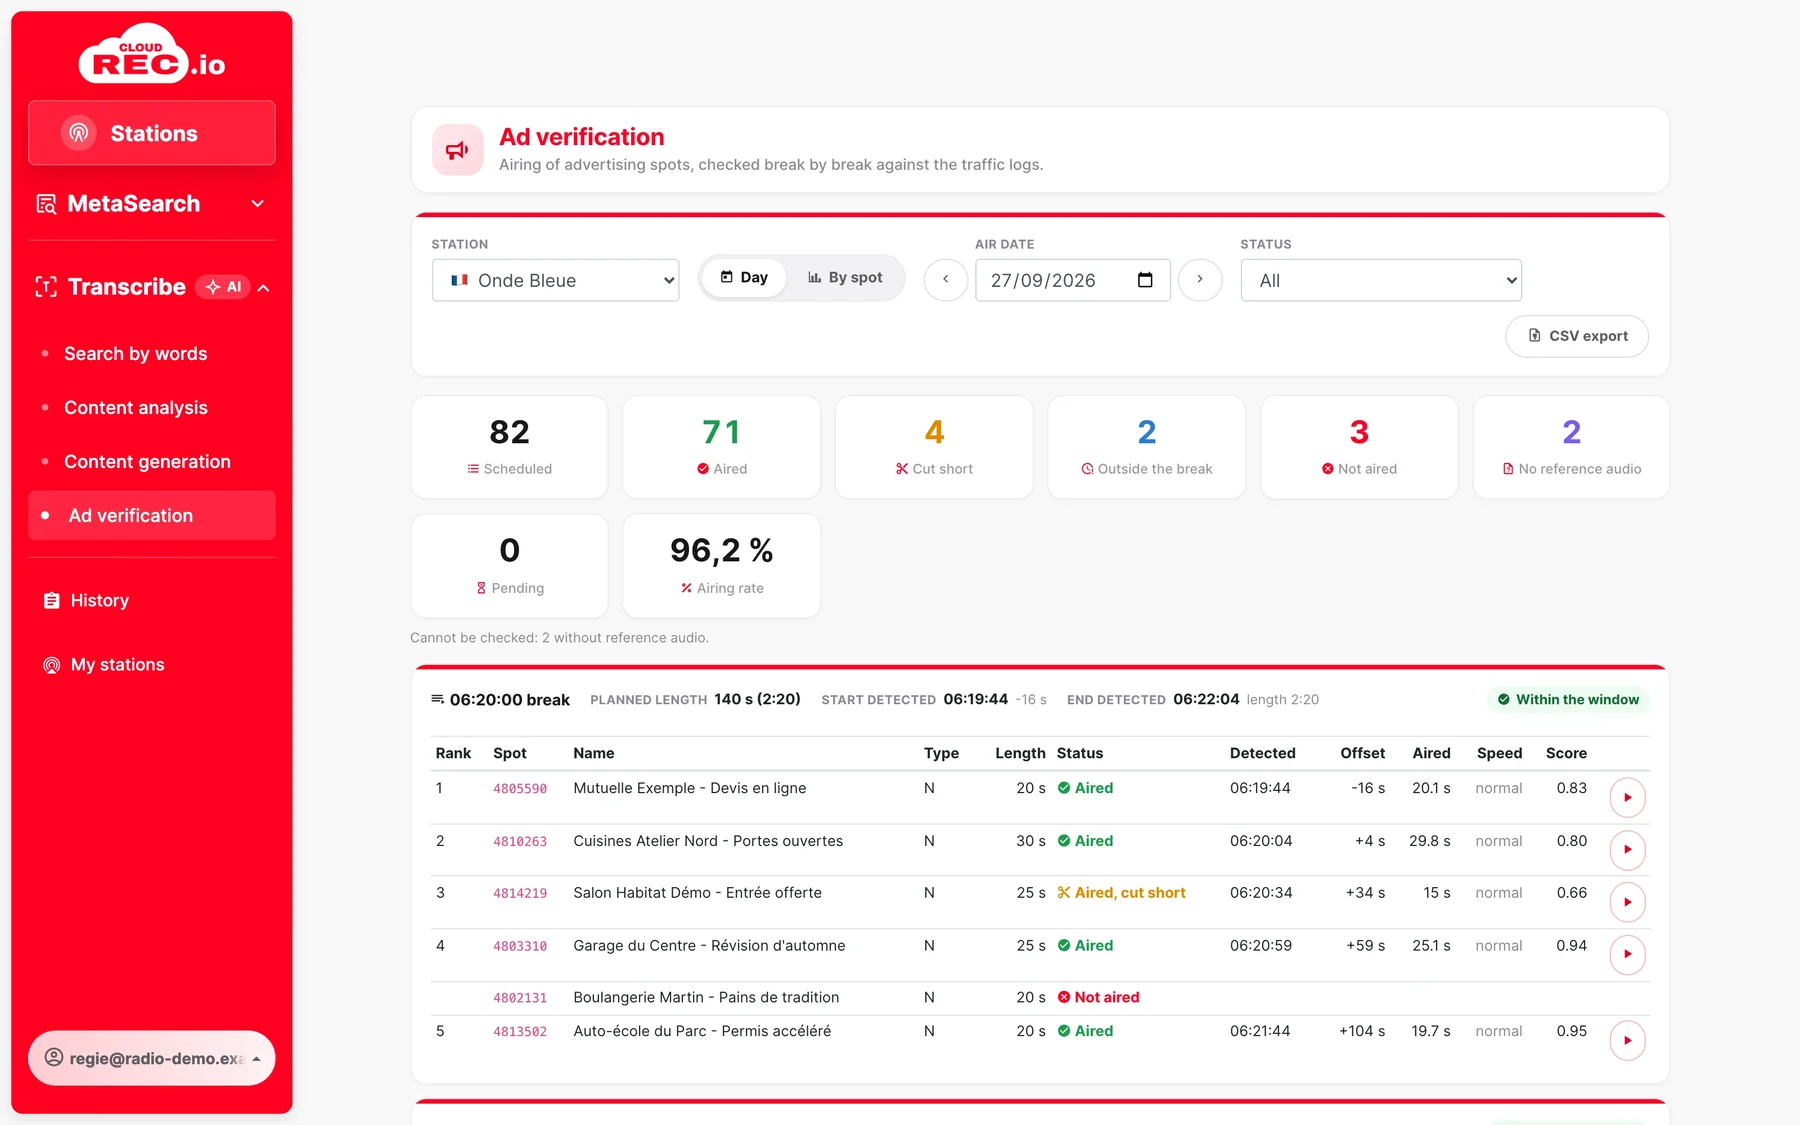Click the Not aired status for Boulangerie Martin
Screen dimensions: 1800x1125
click(x=1098, y=998)
